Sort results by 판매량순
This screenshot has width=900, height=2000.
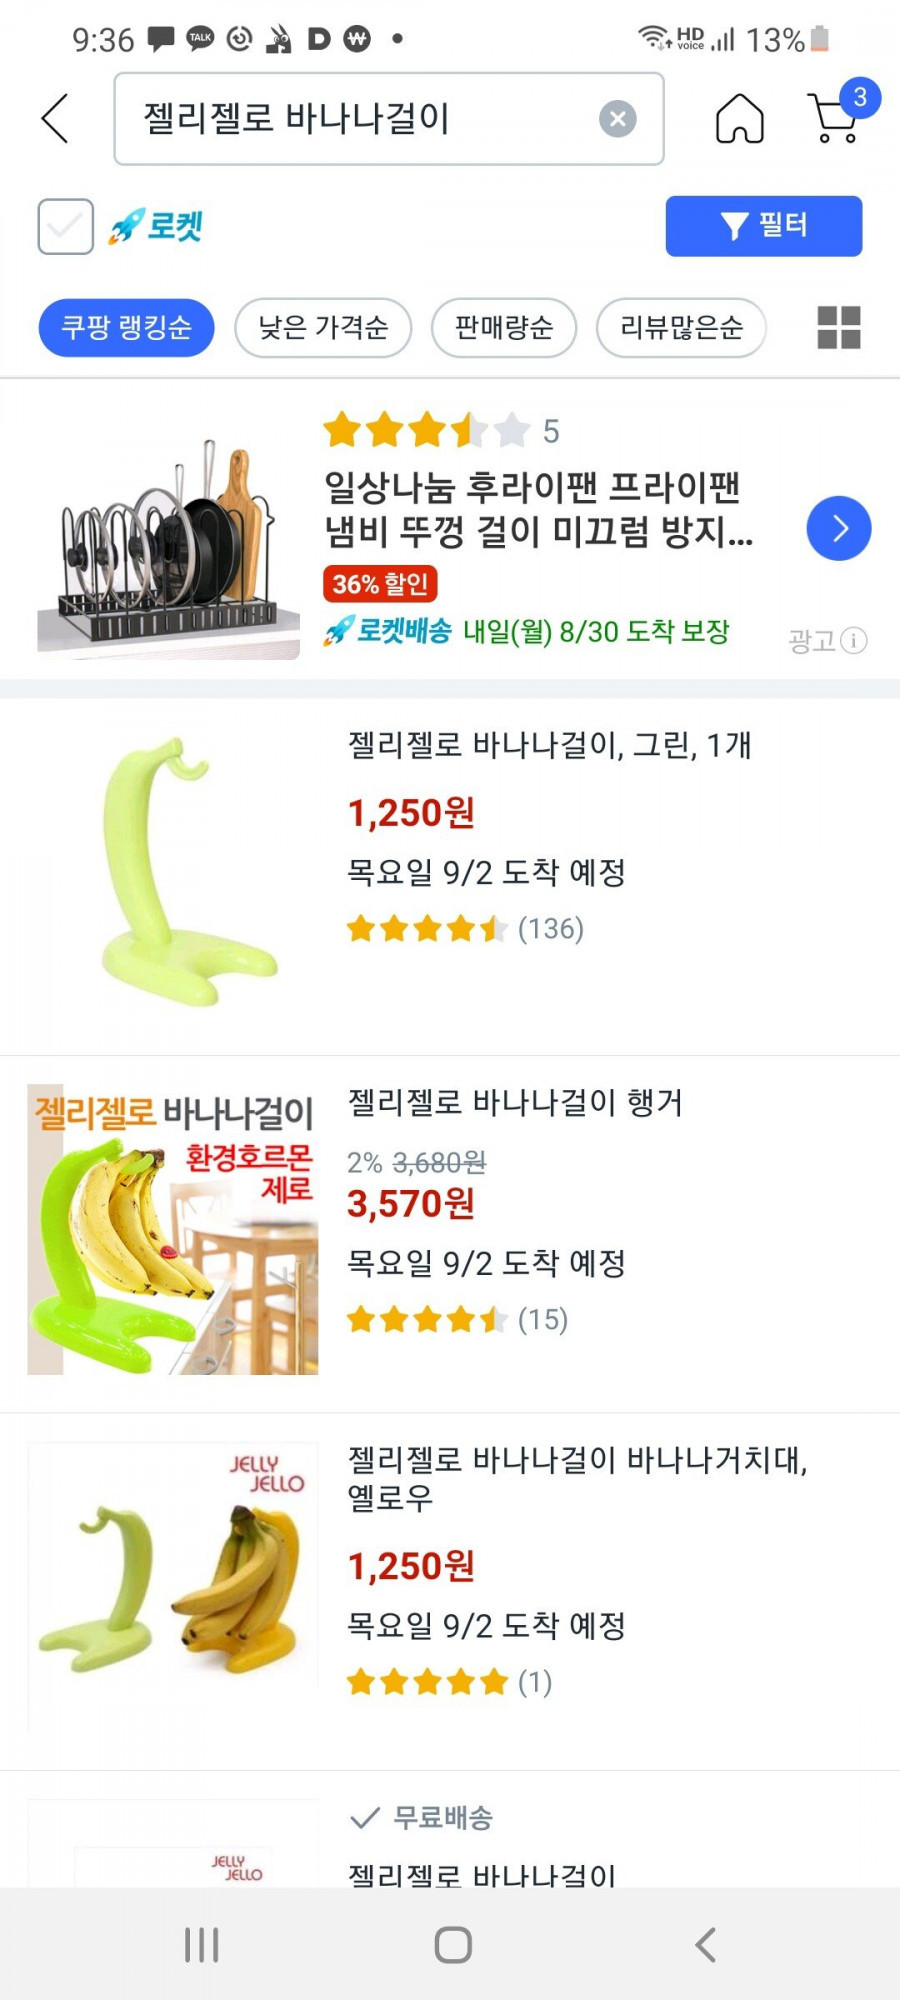point(503,327)
